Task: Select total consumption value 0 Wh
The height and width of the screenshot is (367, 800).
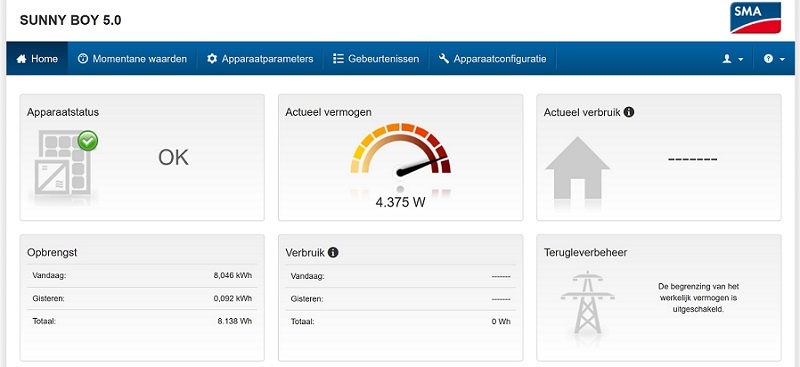Action: (501, 322)
